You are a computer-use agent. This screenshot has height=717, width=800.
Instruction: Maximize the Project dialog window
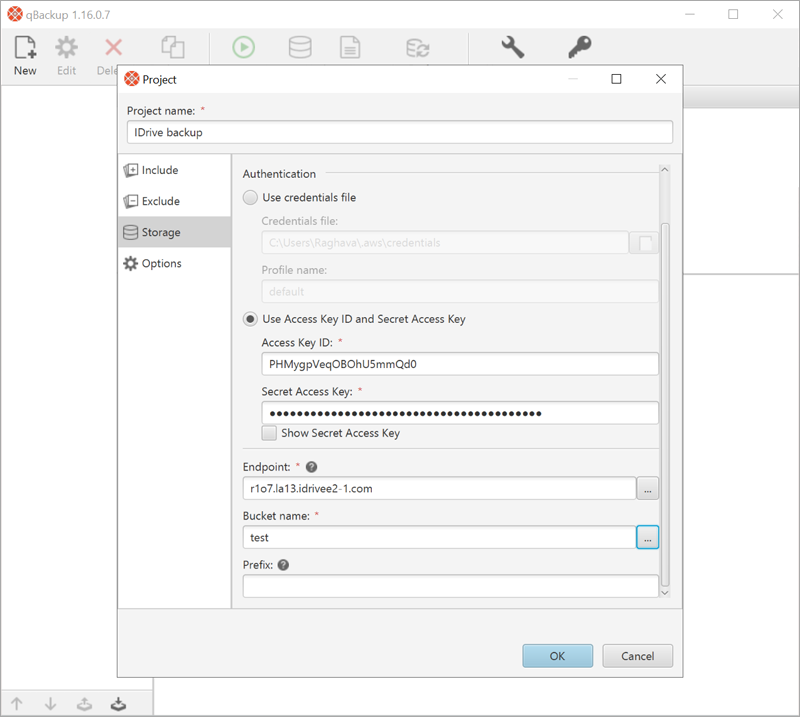point(616,79)
